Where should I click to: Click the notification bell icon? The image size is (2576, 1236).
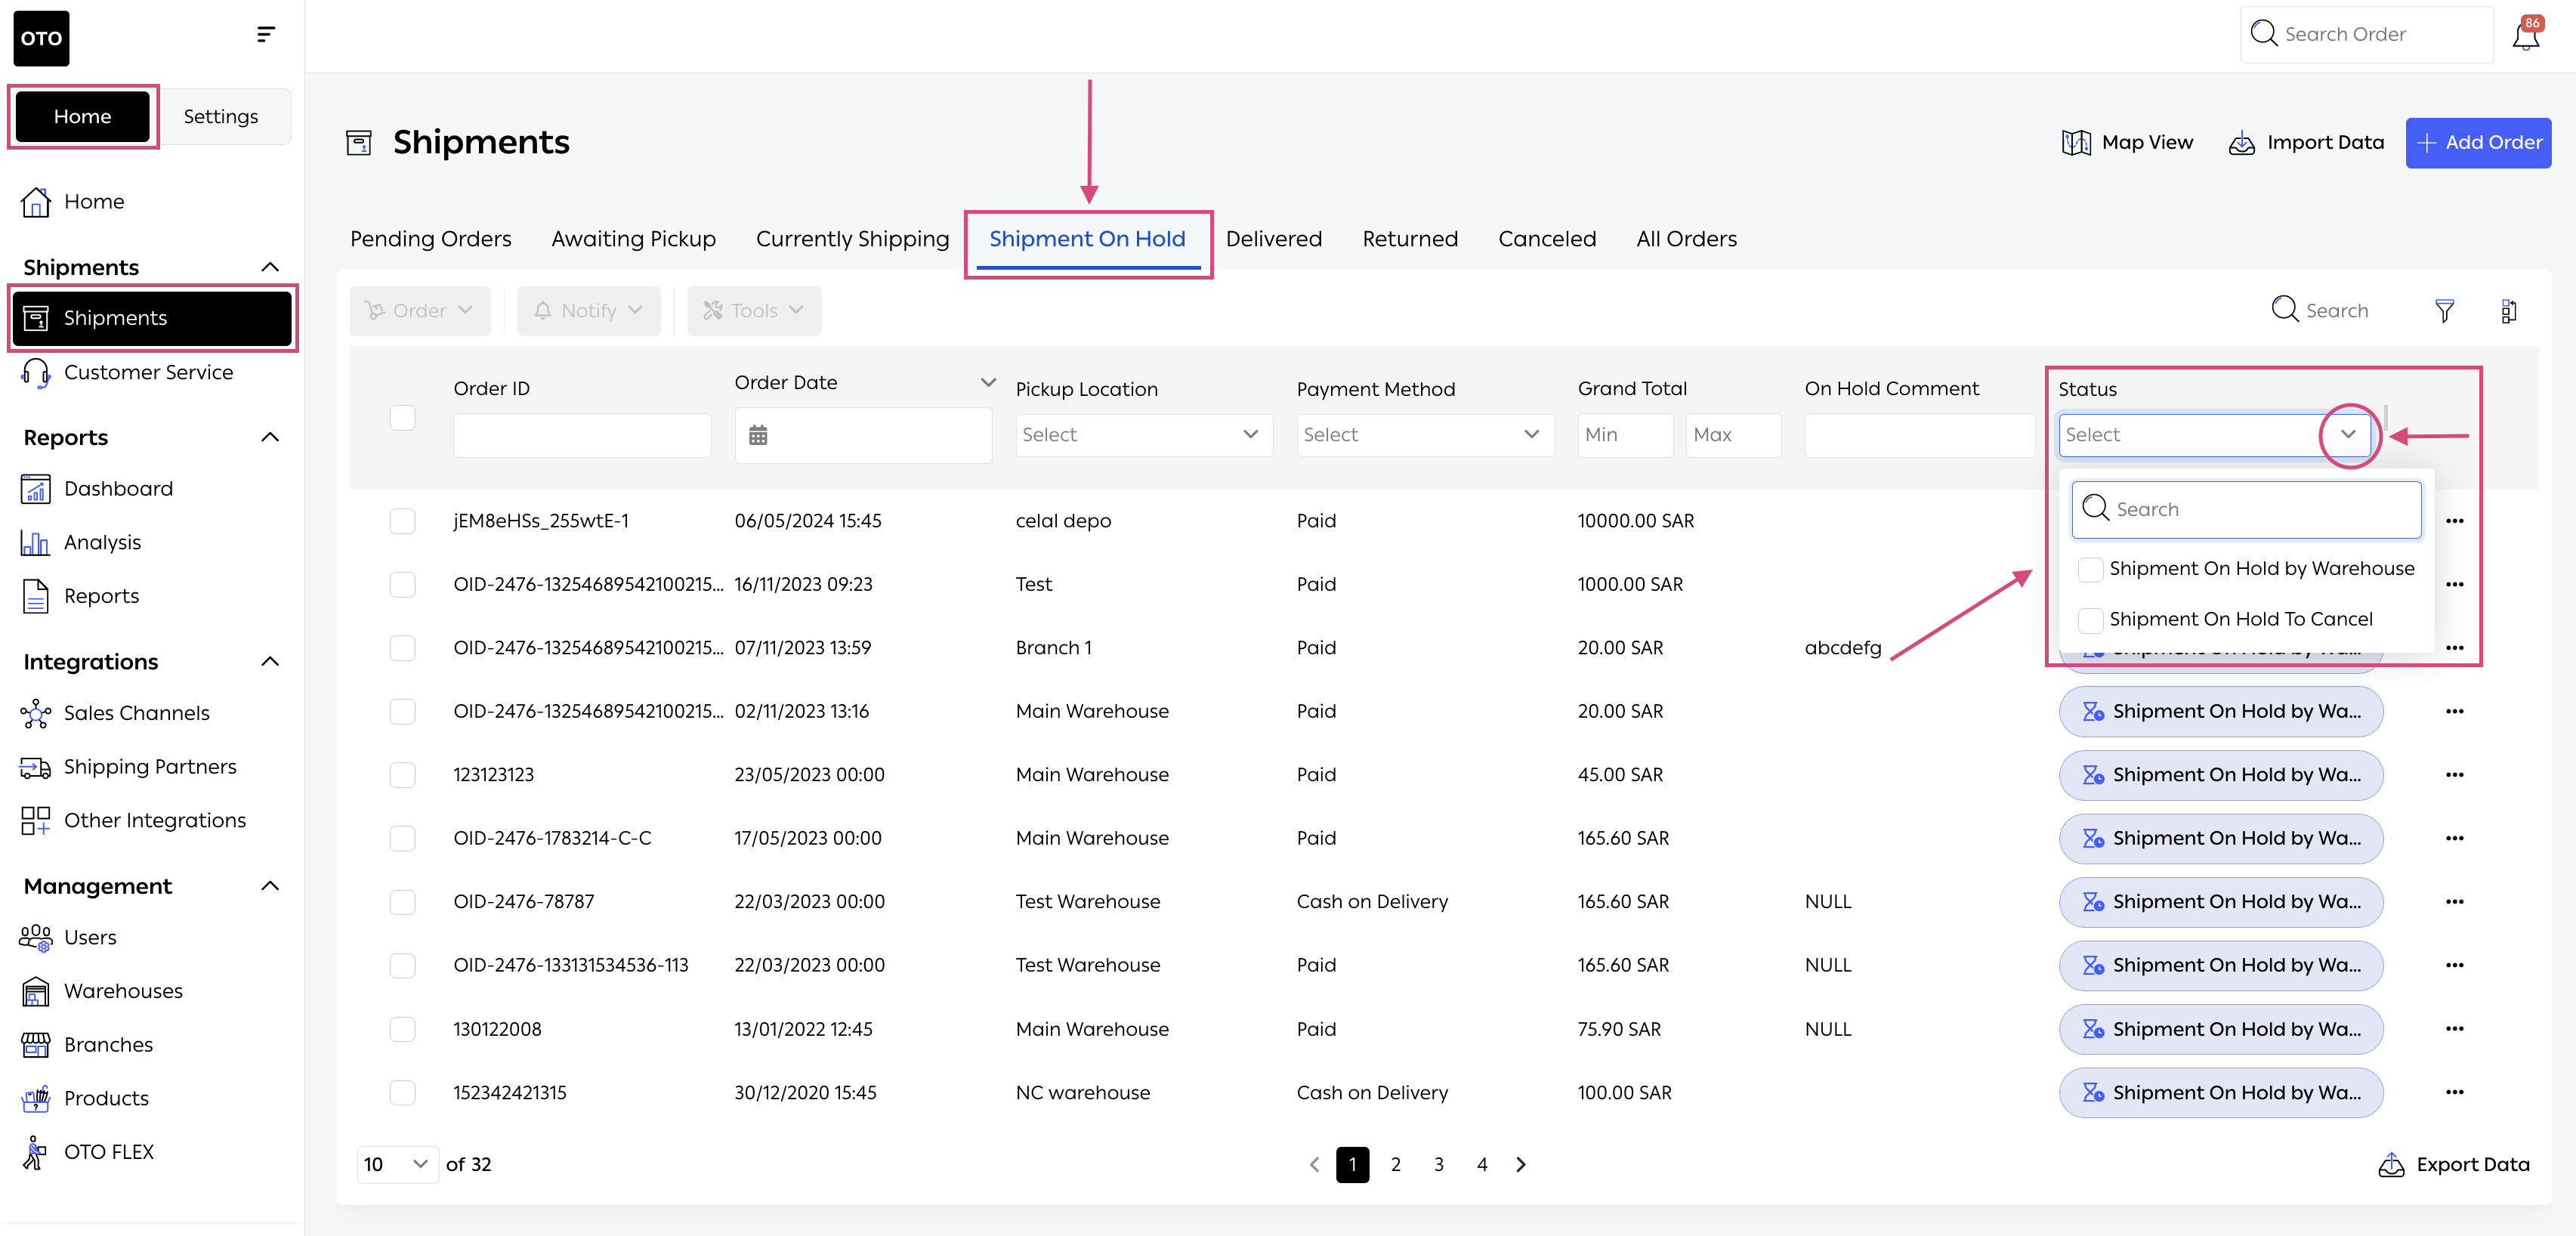click(2525, 36)
